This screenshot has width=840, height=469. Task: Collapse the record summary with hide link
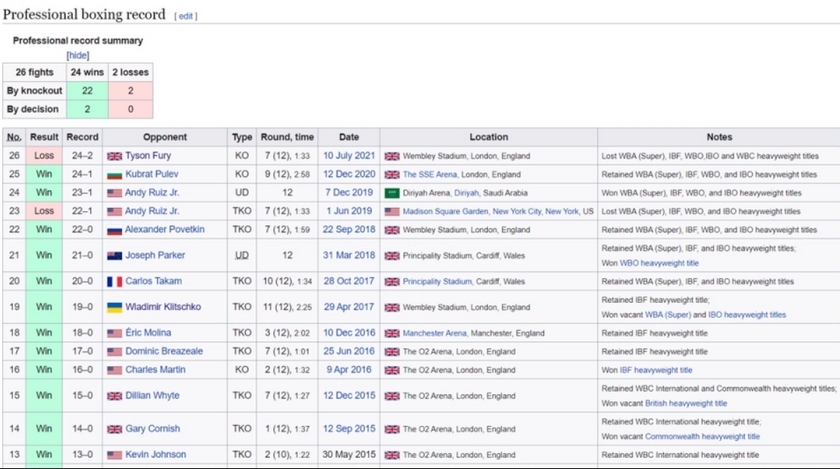tap(78, 55)
